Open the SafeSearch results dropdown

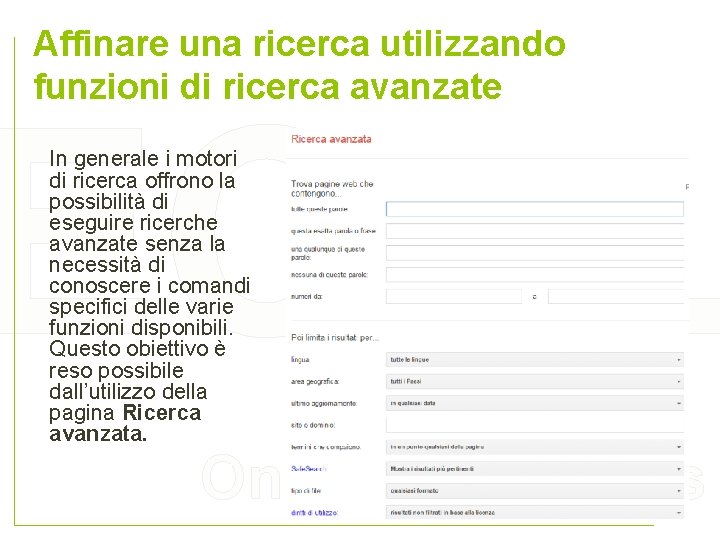point(534,469)
